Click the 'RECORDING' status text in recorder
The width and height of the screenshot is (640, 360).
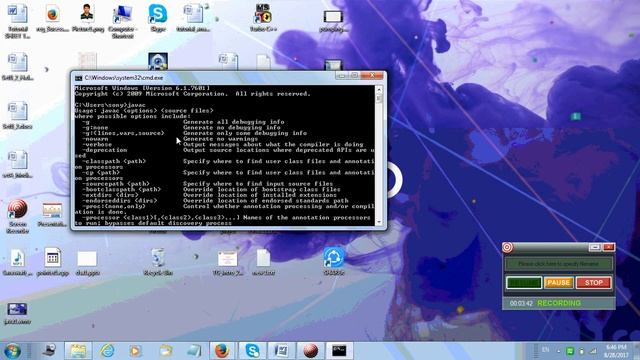559,303
